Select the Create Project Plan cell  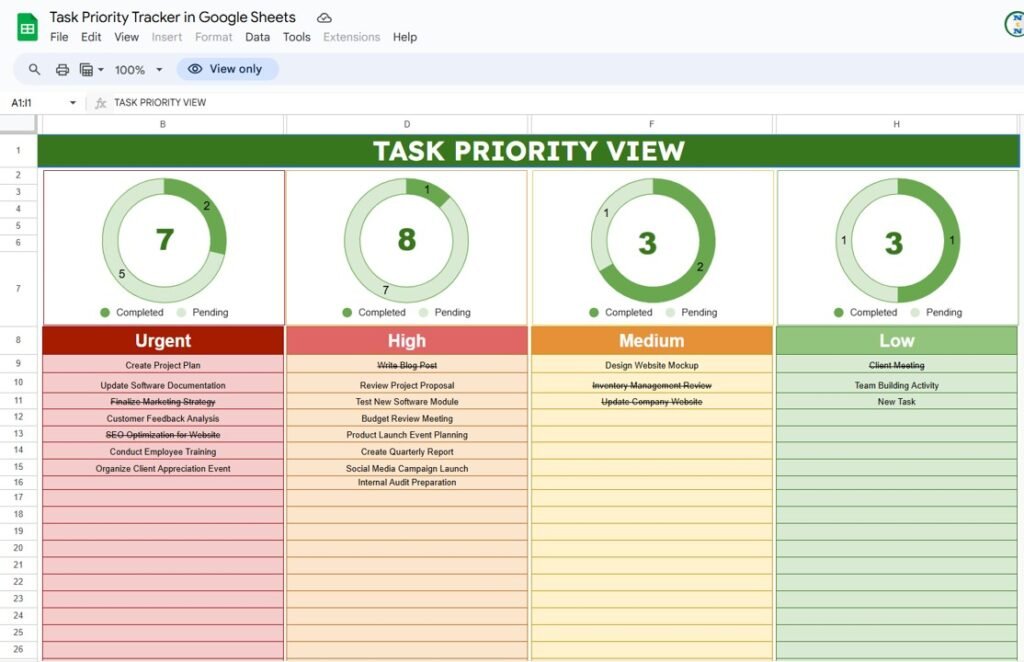(163, 364)
